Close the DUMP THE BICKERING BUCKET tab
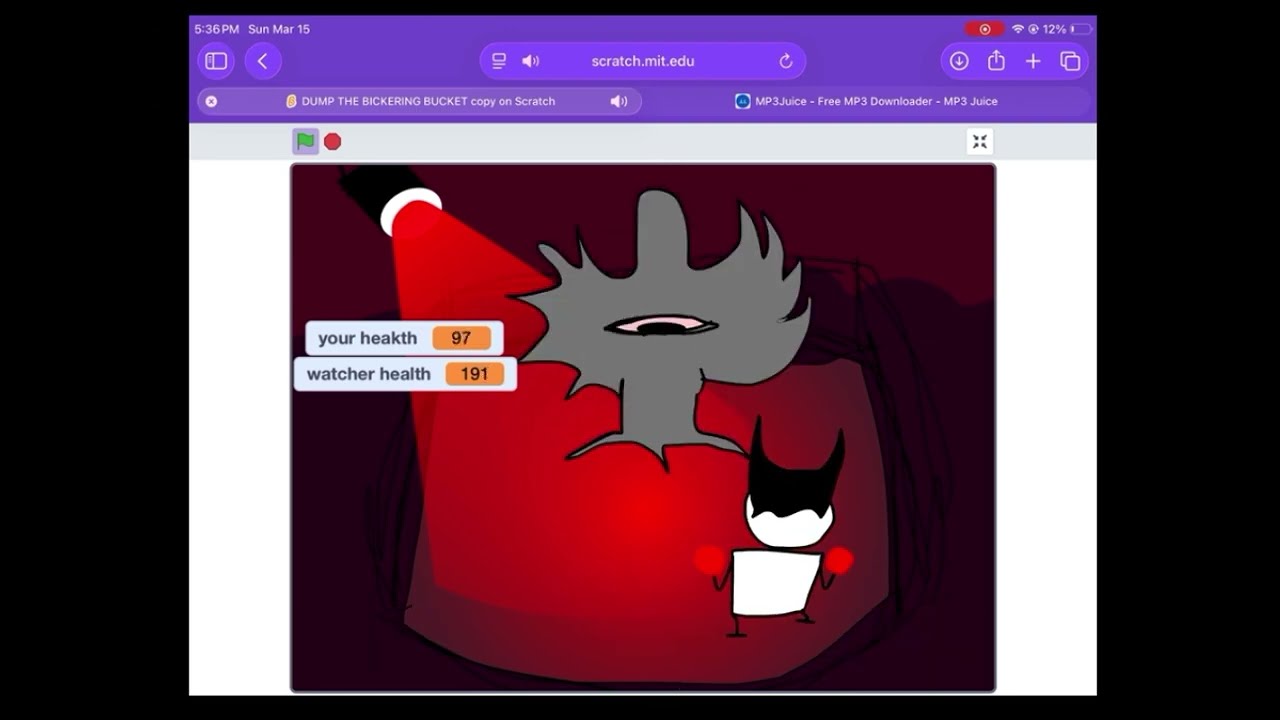 coord(211,101)
